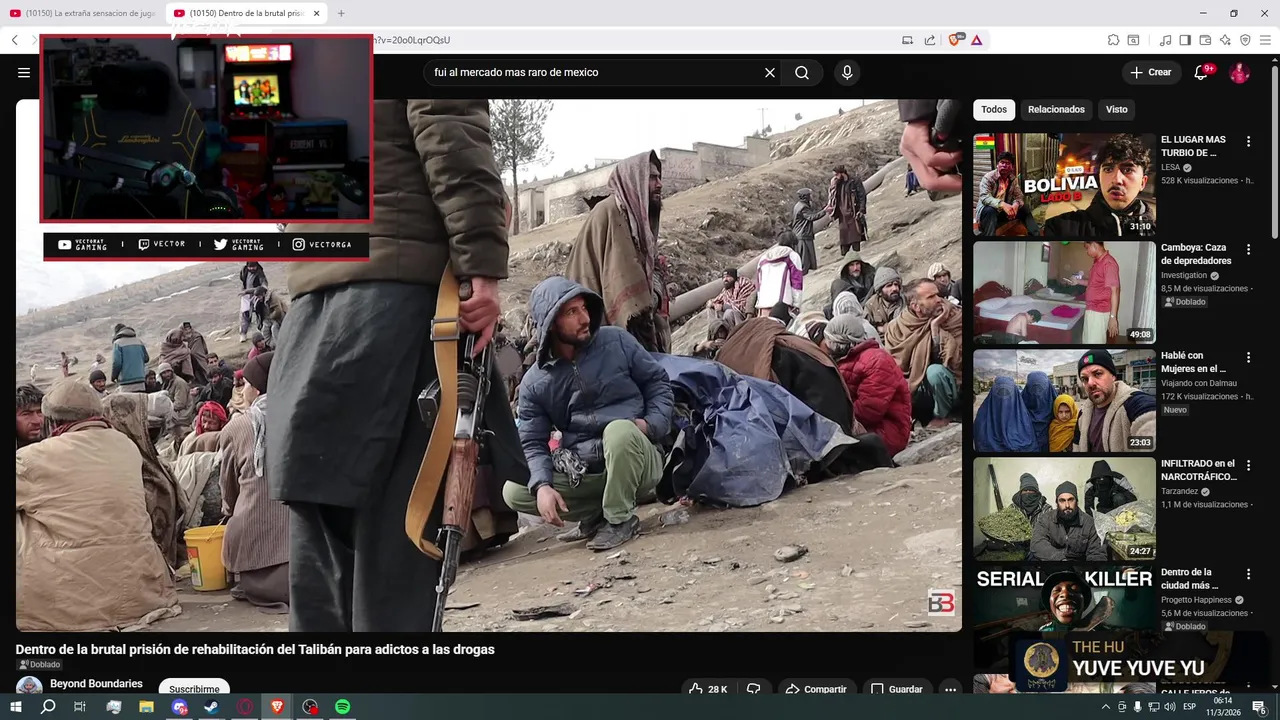
Task: Open the Leo AI sparkle icon
Action: (1225, 40)
